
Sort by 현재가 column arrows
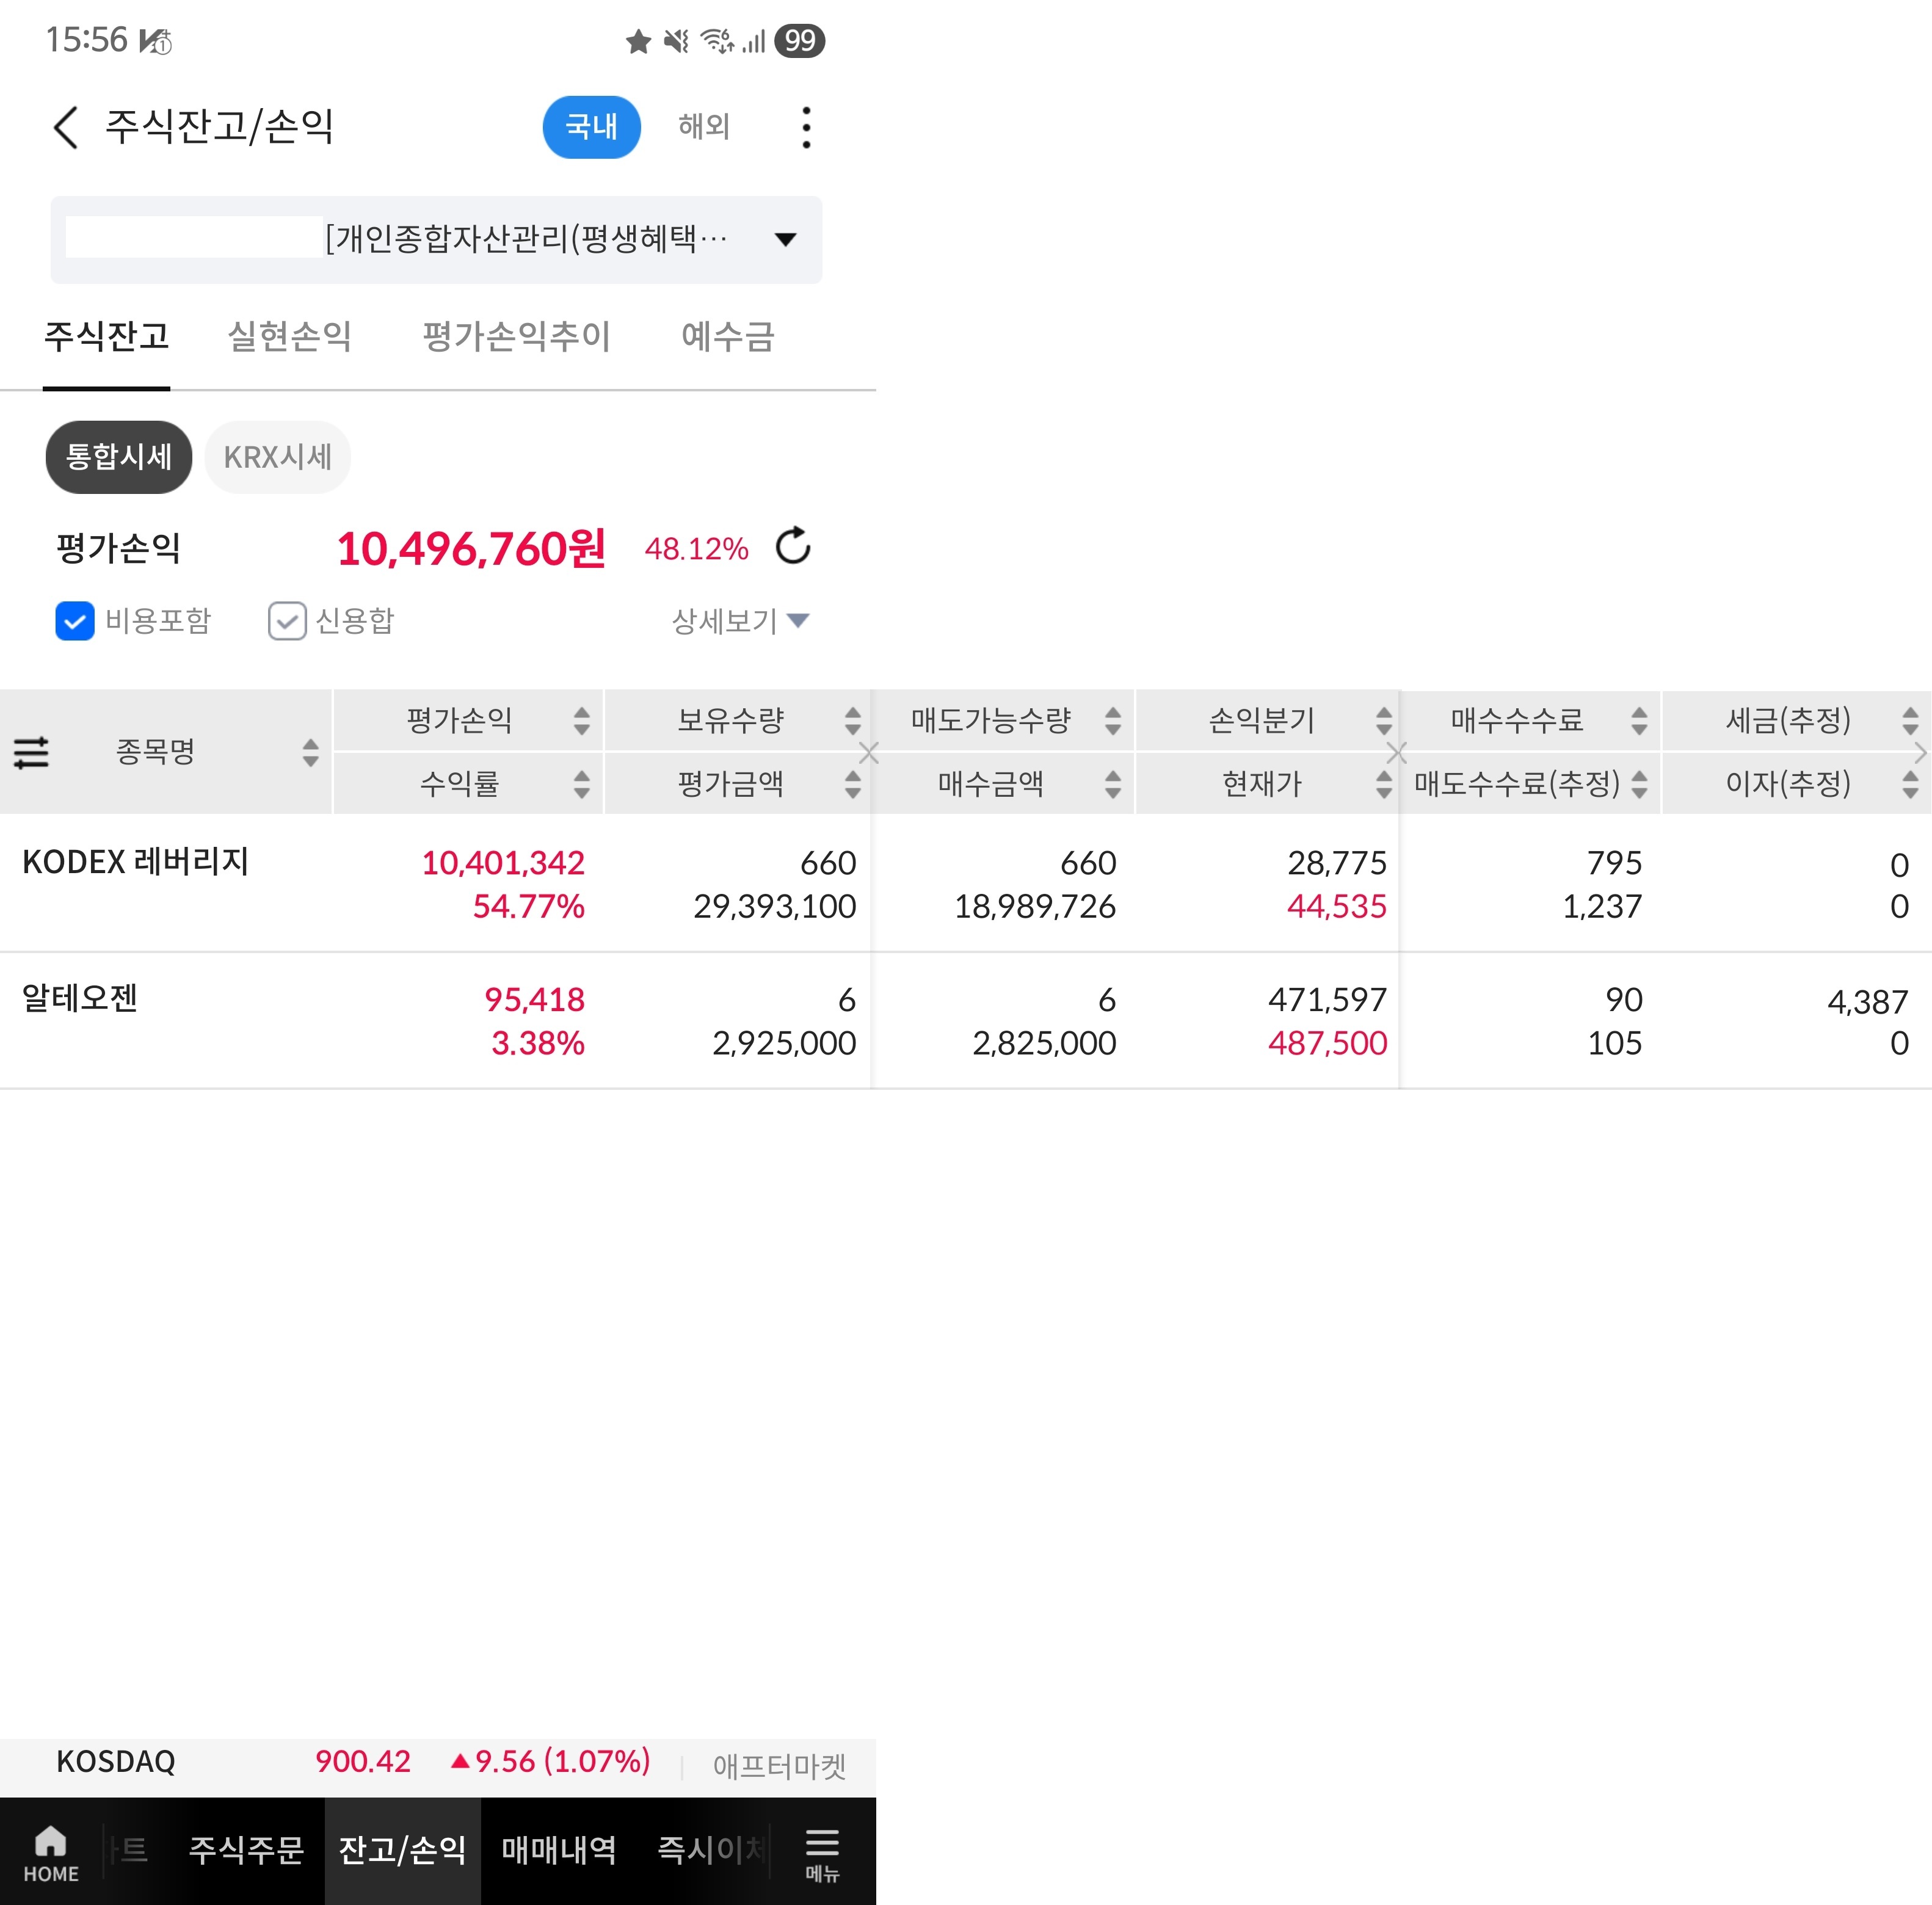(x=1383, y=783)
